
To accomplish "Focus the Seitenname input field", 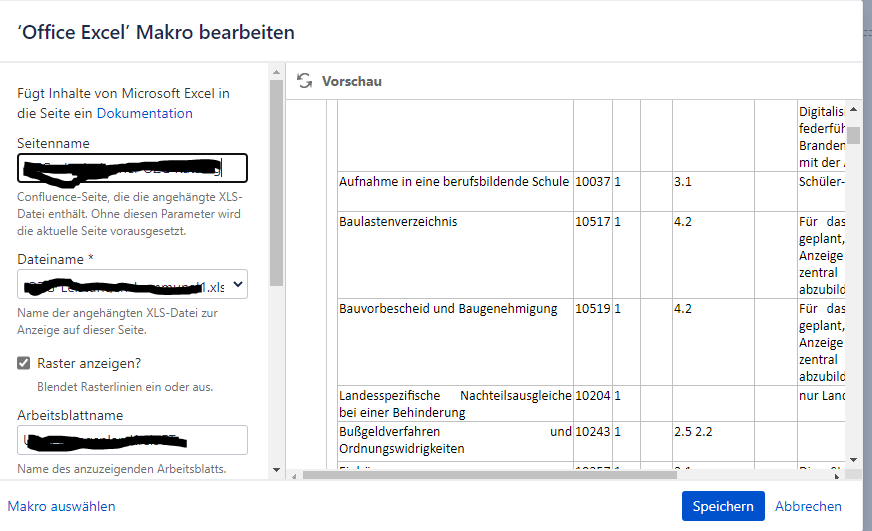I will pyautogui.click(x=132, y=168).
